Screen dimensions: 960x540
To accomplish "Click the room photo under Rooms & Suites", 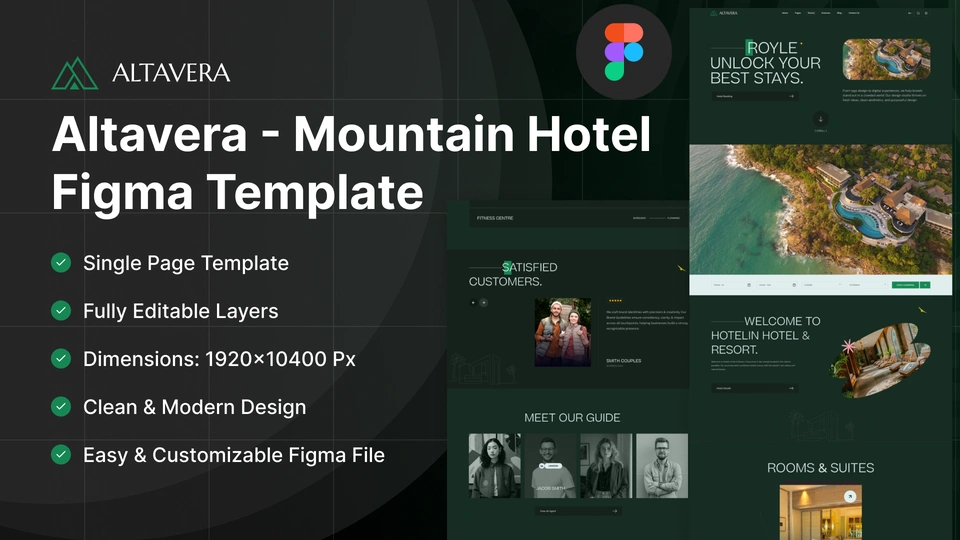I will [820, 512].
